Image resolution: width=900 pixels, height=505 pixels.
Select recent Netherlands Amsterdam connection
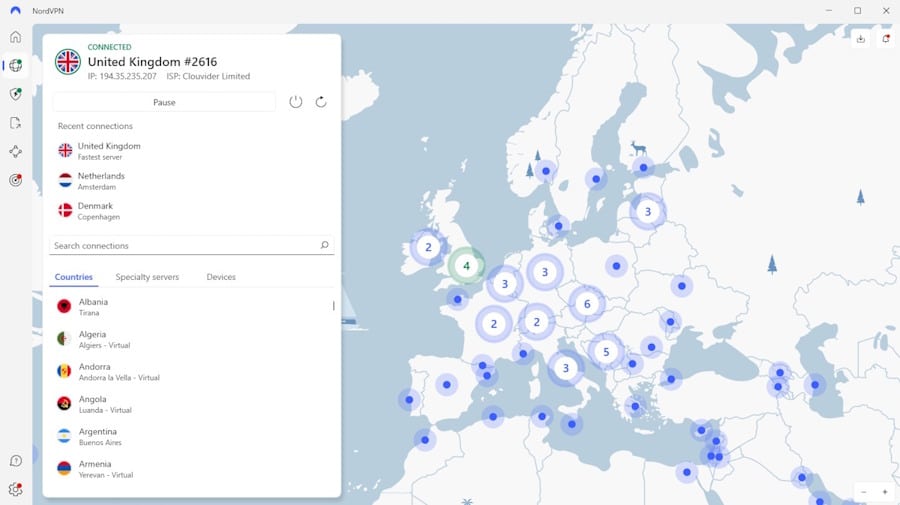pyautogui.click(x=191, y=181)
